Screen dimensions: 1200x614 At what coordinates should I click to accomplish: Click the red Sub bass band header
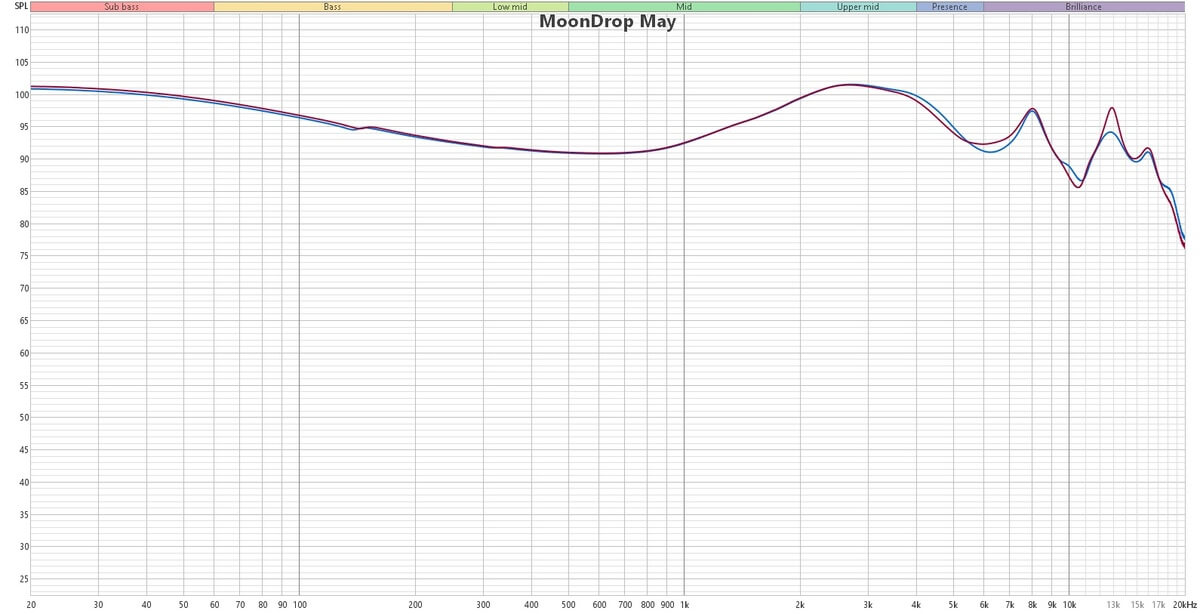point(120,6)
